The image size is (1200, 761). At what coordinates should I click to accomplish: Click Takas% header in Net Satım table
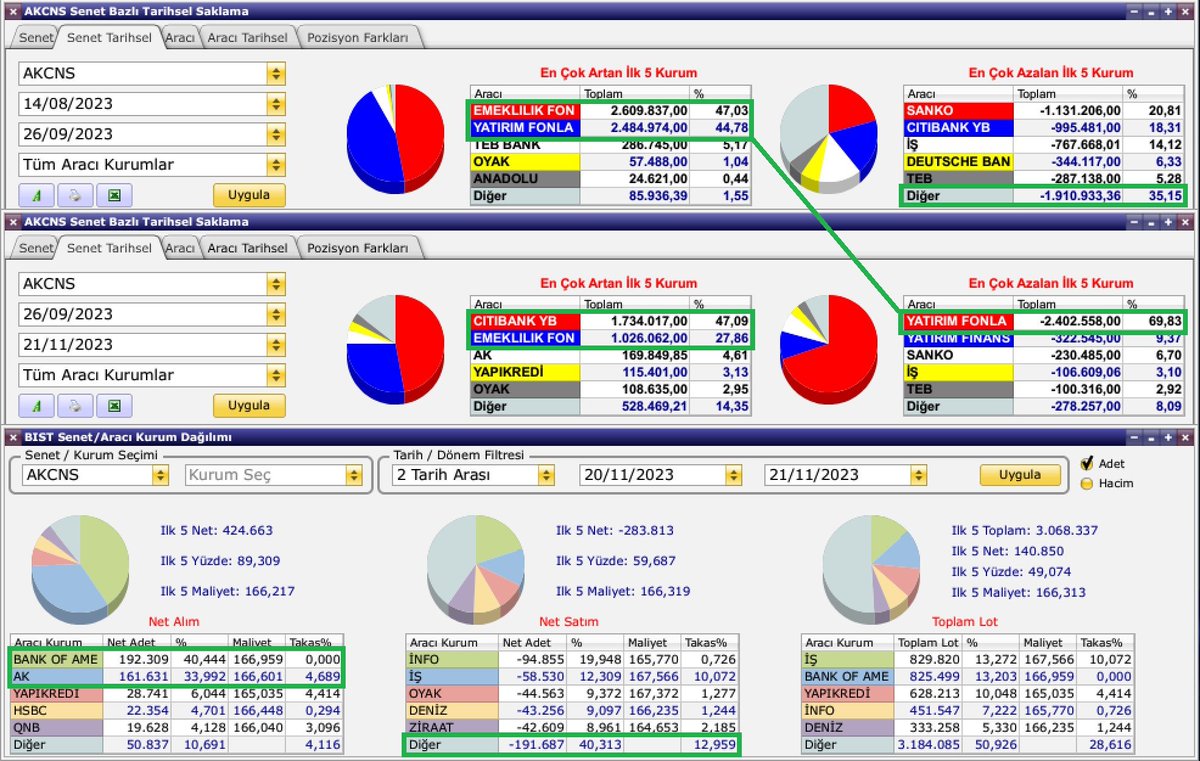(709, 643)
